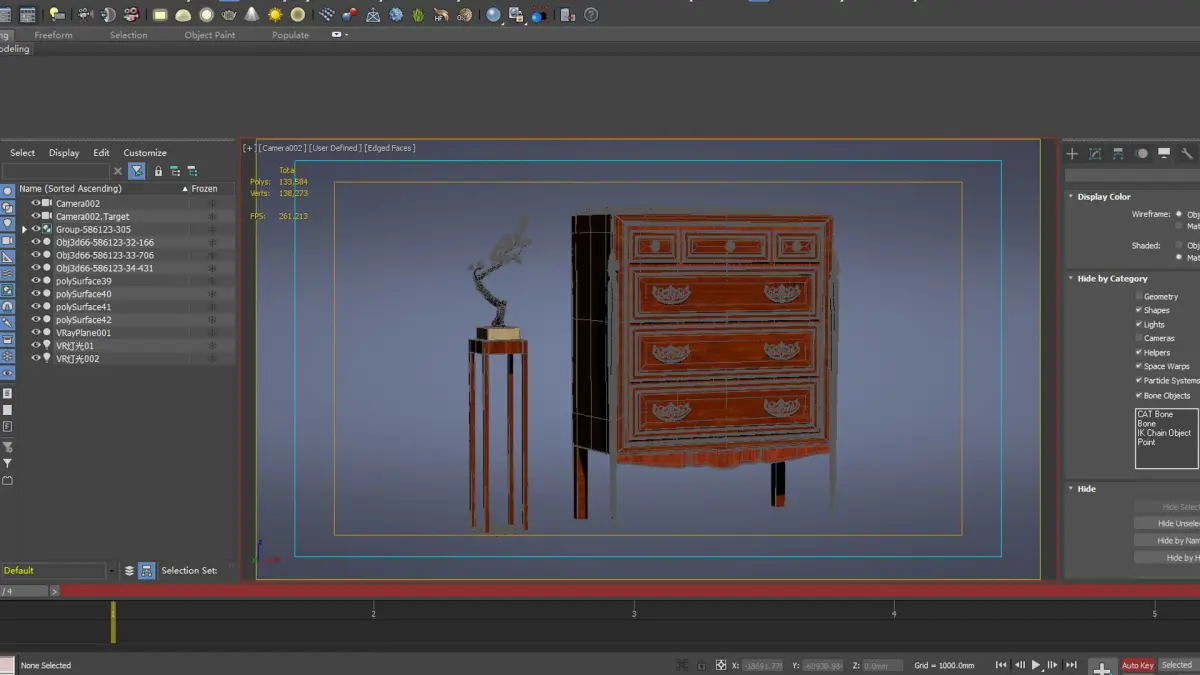This screenshot has height=675, width=1200.
Task: Click the Auto Key button
Action: point(1137,665)
